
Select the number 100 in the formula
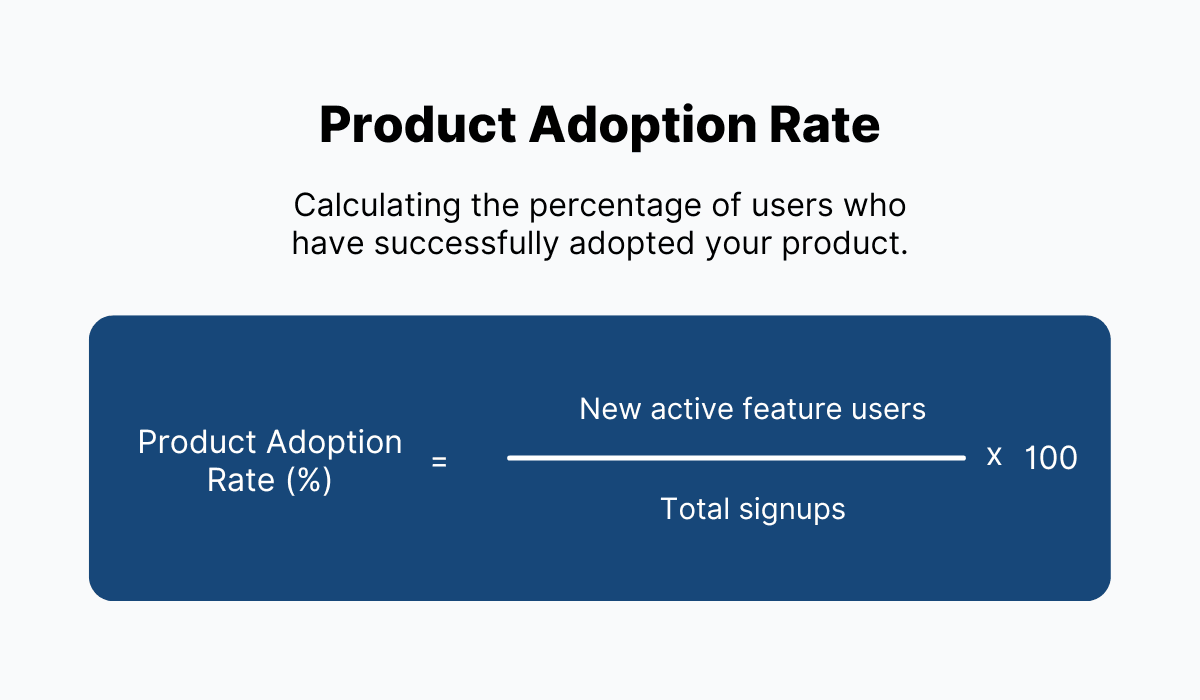point(1051,458)
